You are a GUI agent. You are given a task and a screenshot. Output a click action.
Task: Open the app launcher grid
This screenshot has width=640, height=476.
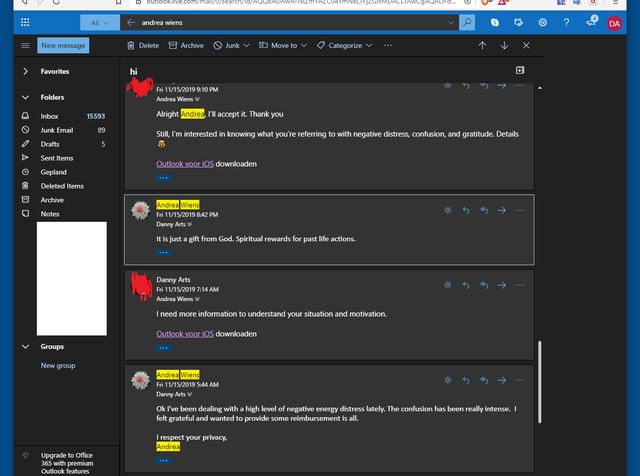tap(25, 22)
